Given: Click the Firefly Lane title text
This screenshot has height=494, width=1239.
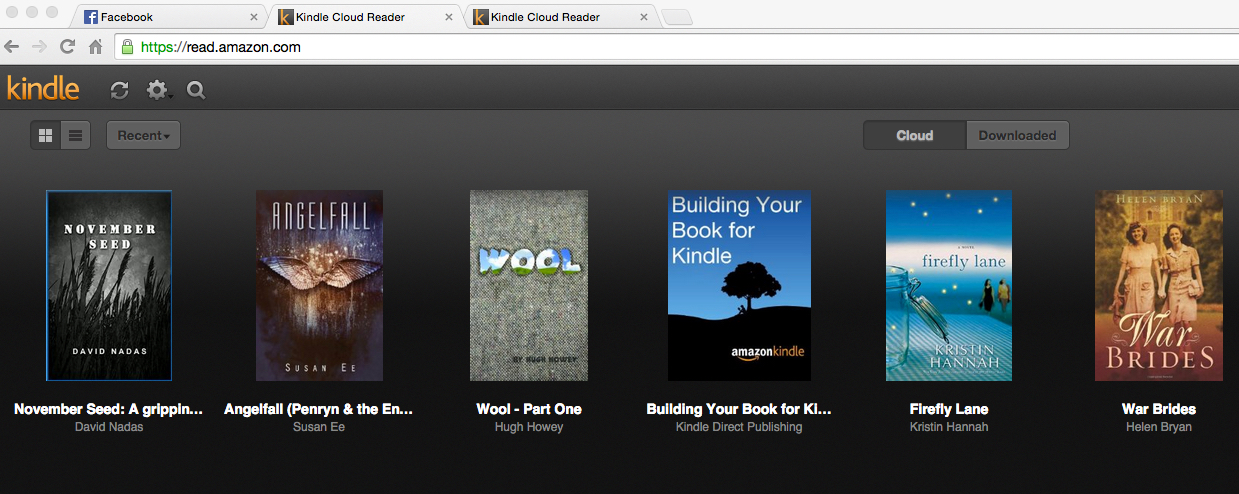Looking at the screenshot, I should coord(948,409).
